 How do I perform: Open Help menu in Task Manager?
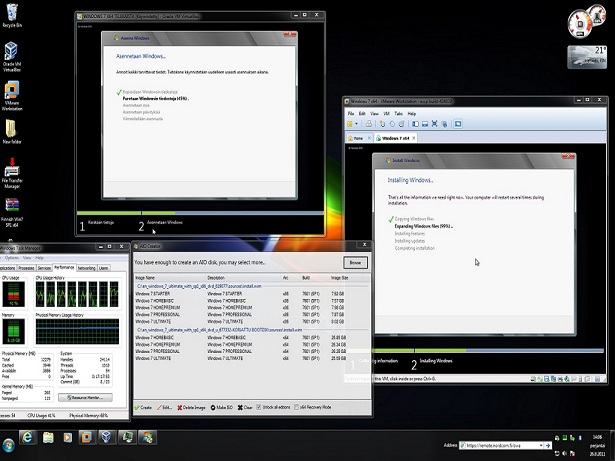39,258
